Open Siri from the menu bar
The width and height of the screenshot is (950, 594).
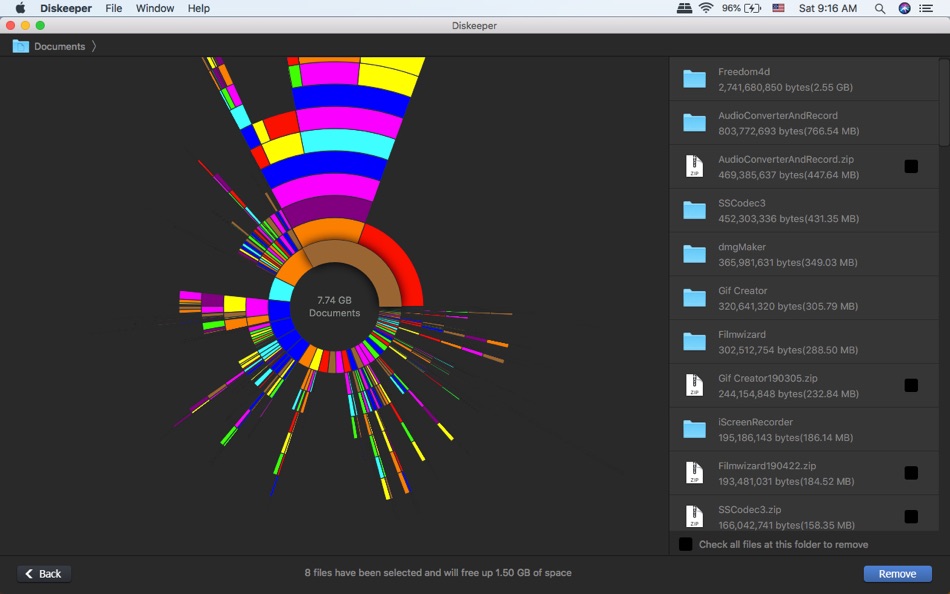click(x=904, y=8)
